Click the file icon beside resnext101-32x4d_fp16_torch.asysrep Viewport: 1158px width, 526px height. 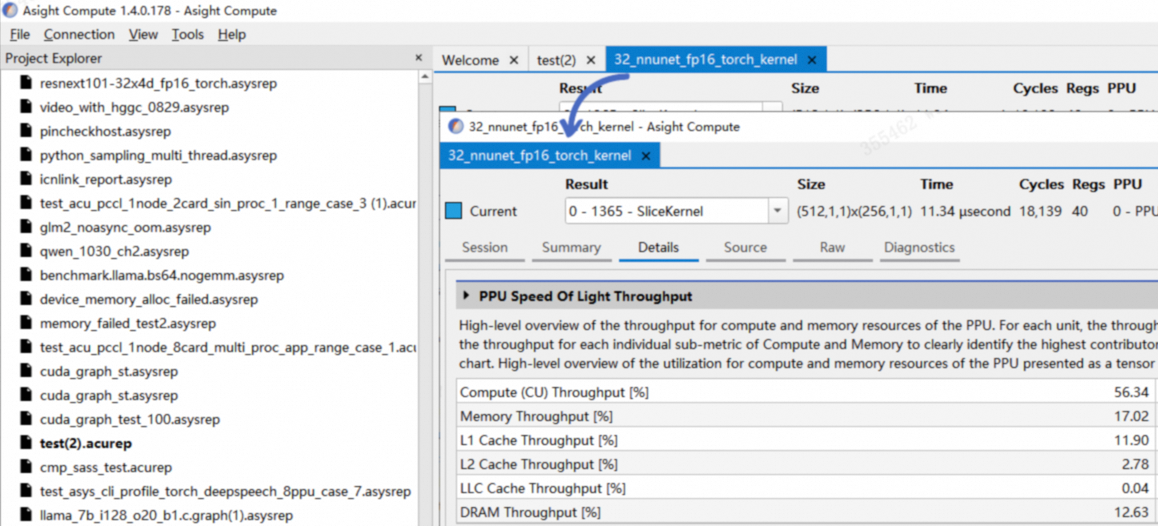tap(27, 83)
